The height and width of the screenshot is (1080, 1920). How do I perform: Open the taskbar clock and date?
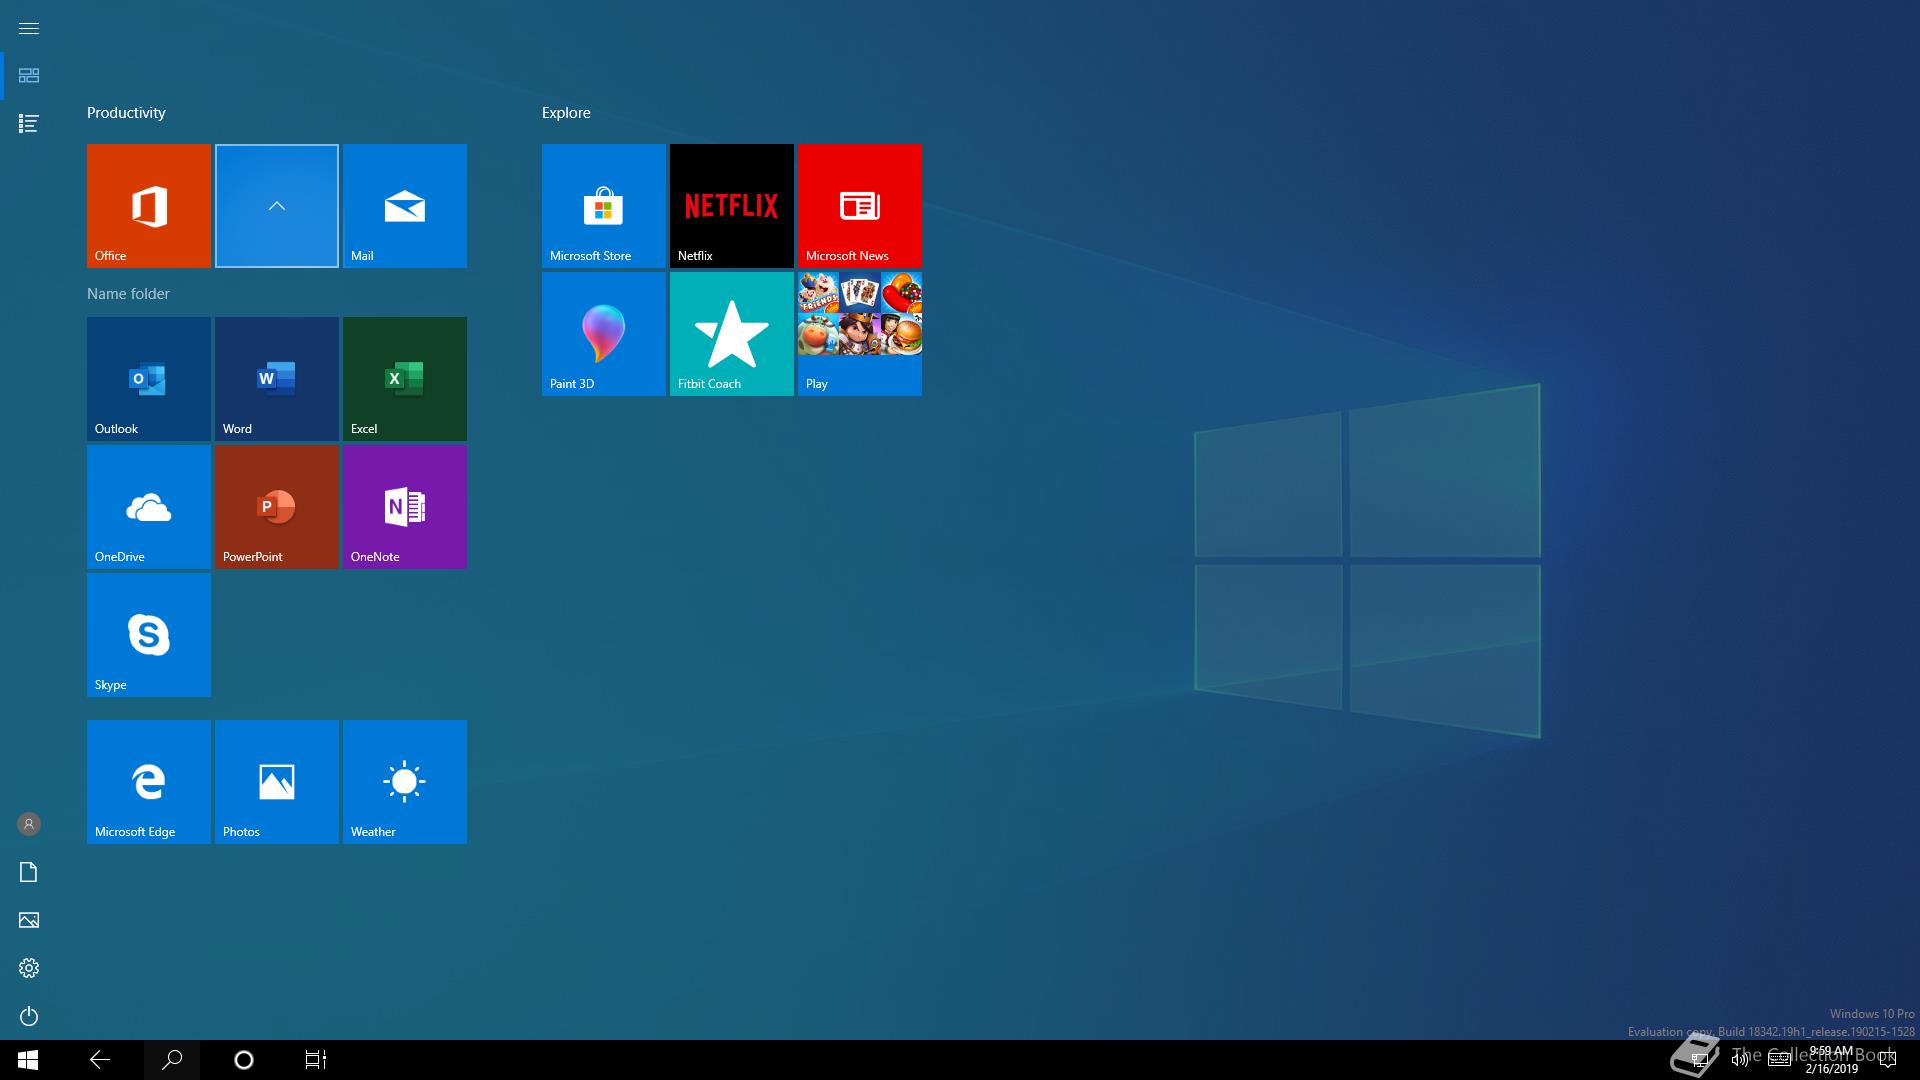pyautogui.click(x=1832, y=1060)
